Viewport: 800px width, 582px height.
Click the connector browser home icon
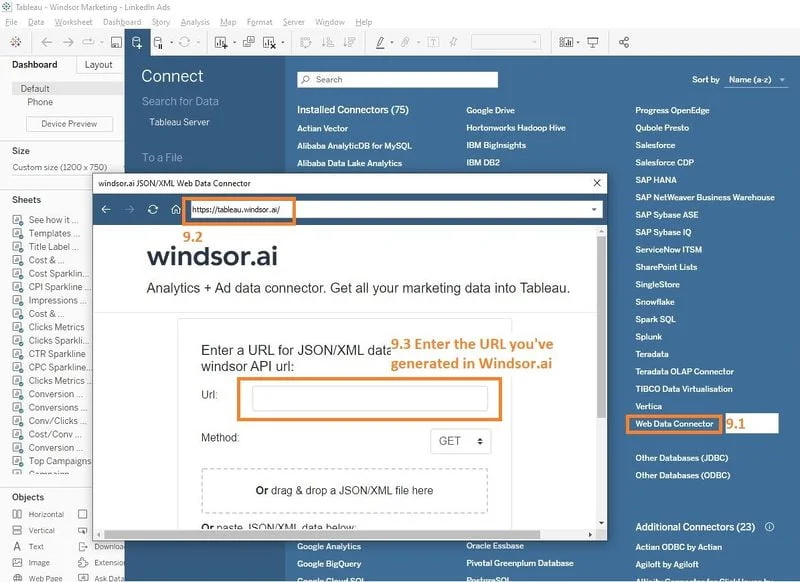(x=176, y=209)
